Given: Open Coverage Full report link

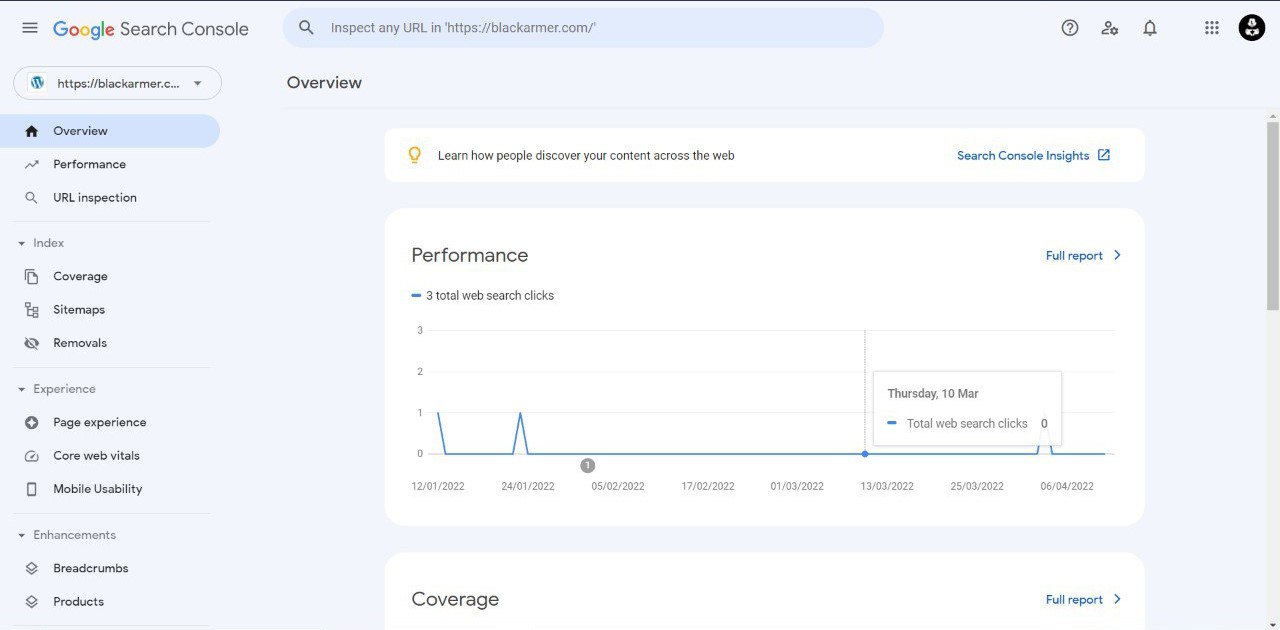Looking at the screenshot, I should click(1074, 600).
